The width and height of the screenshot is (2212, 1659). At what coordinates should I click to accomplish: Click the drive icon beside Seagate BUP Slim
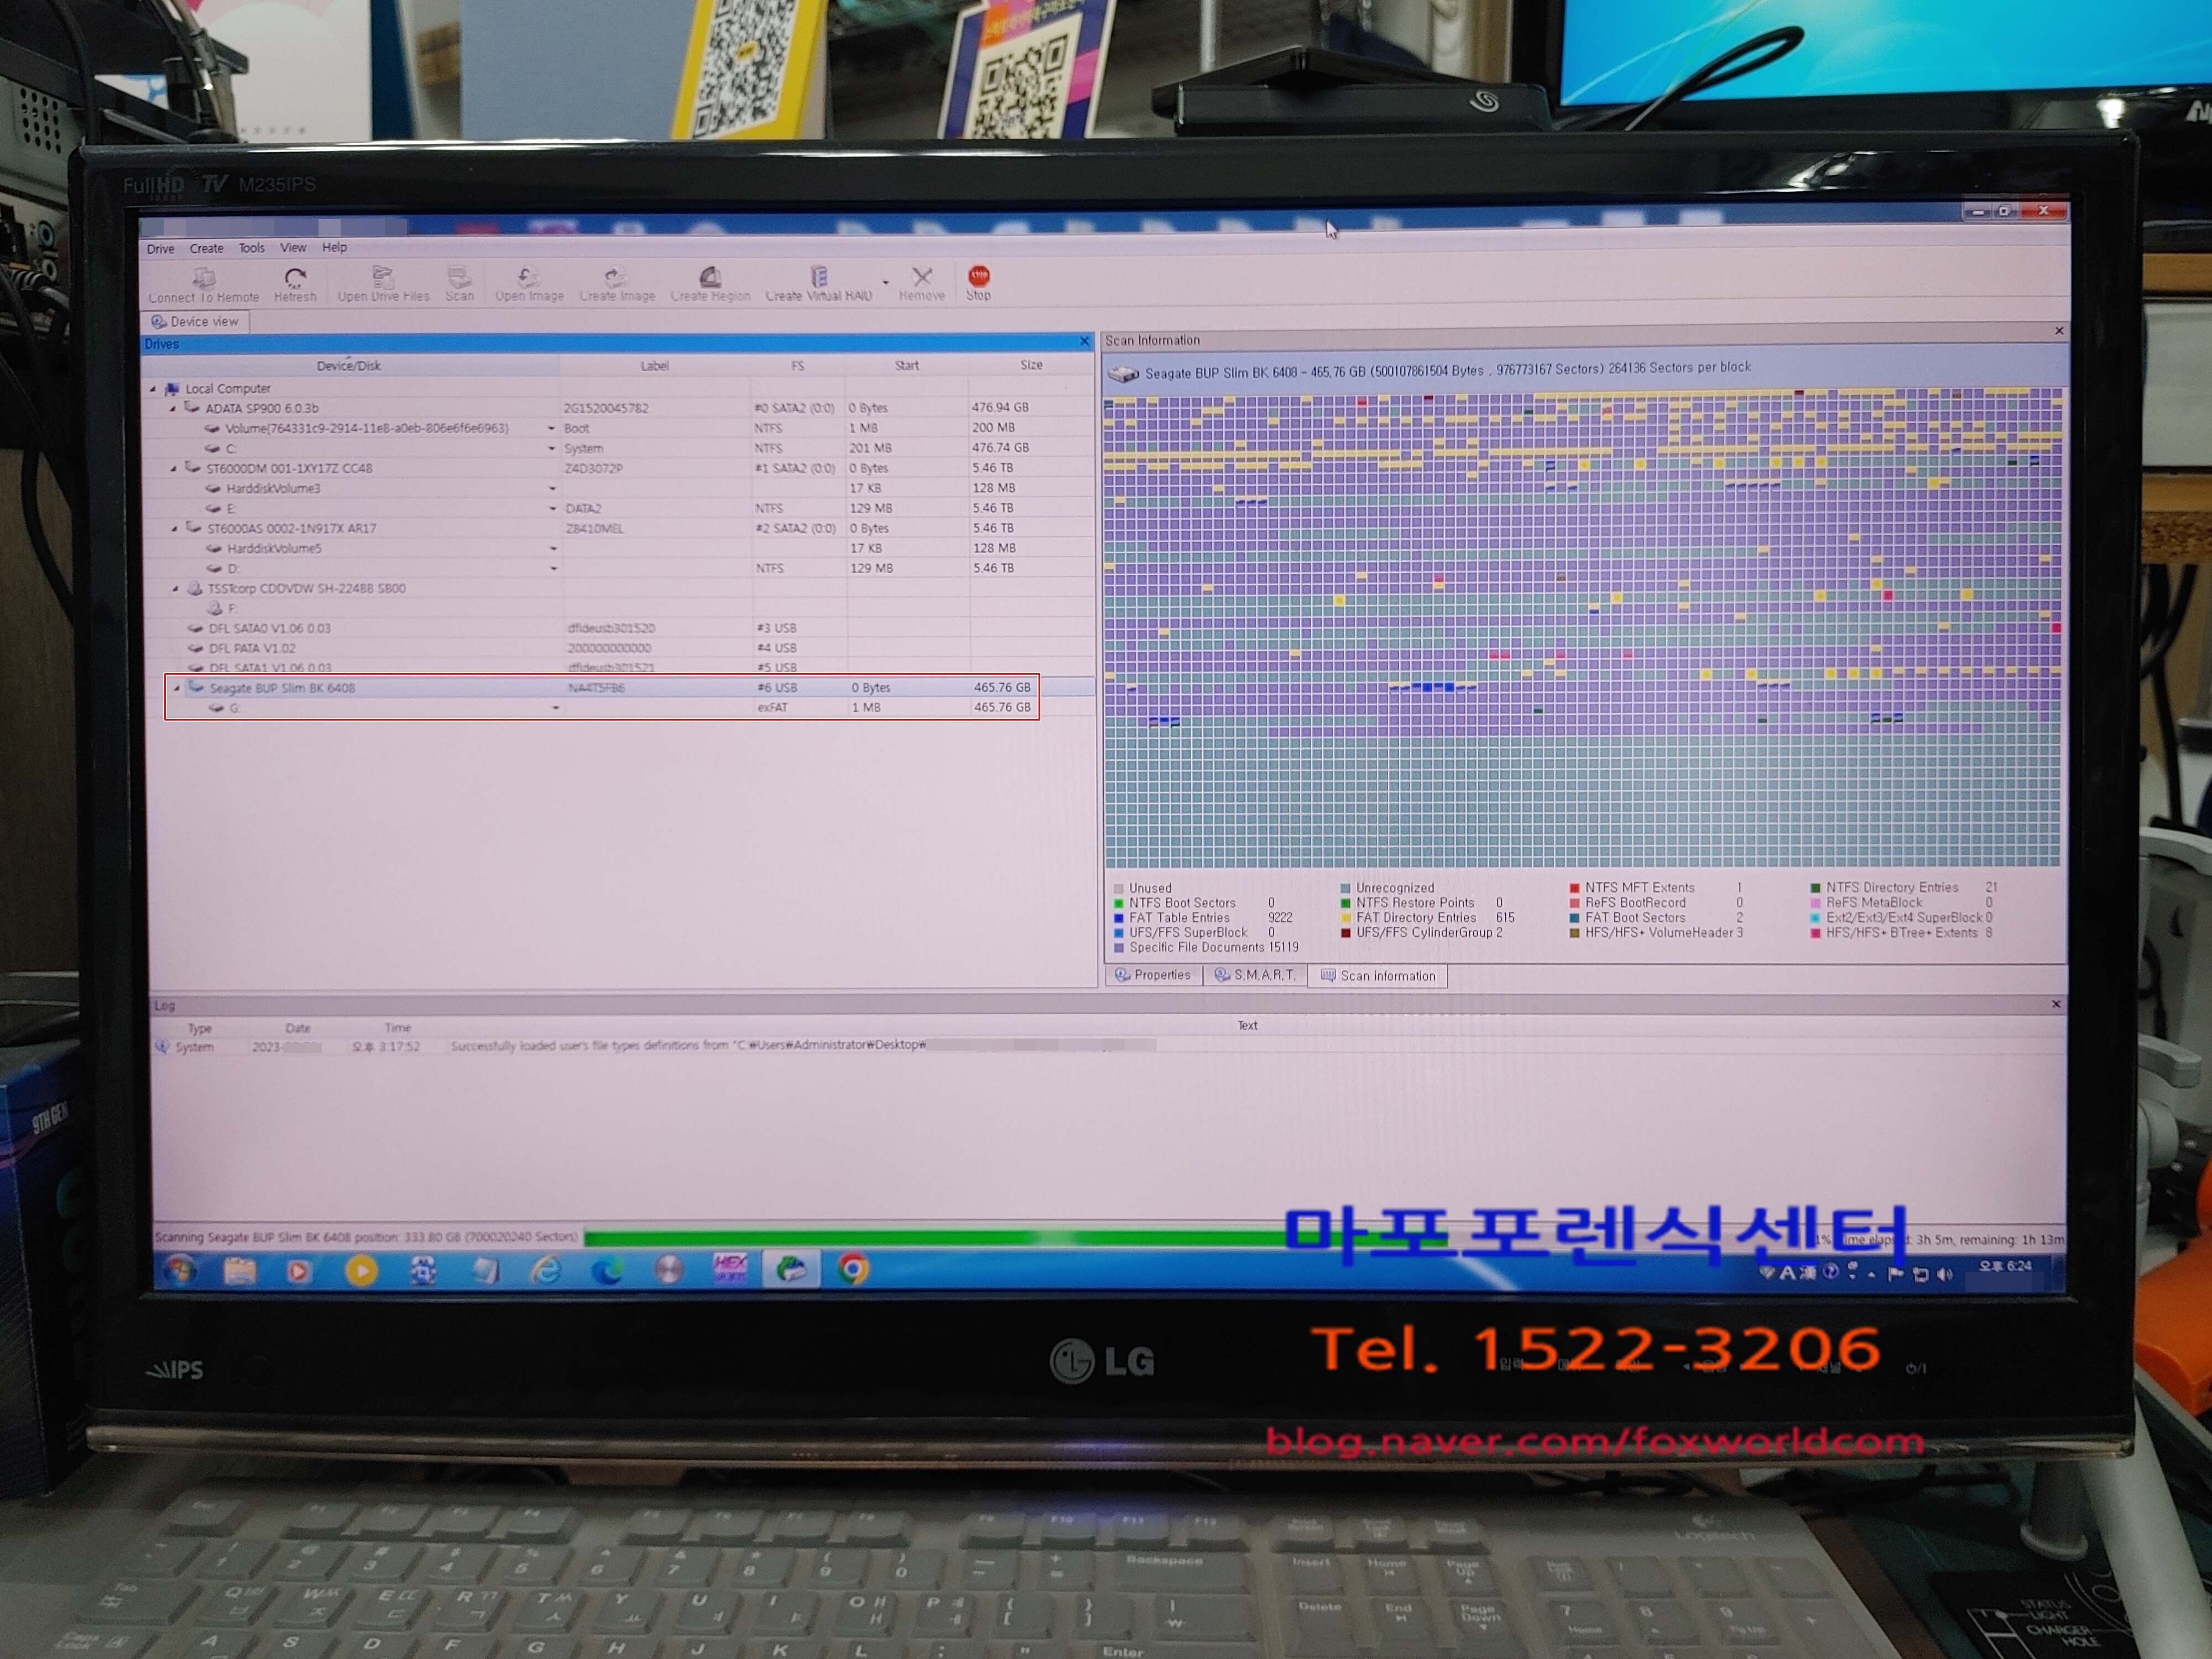[x=196, y=688]
